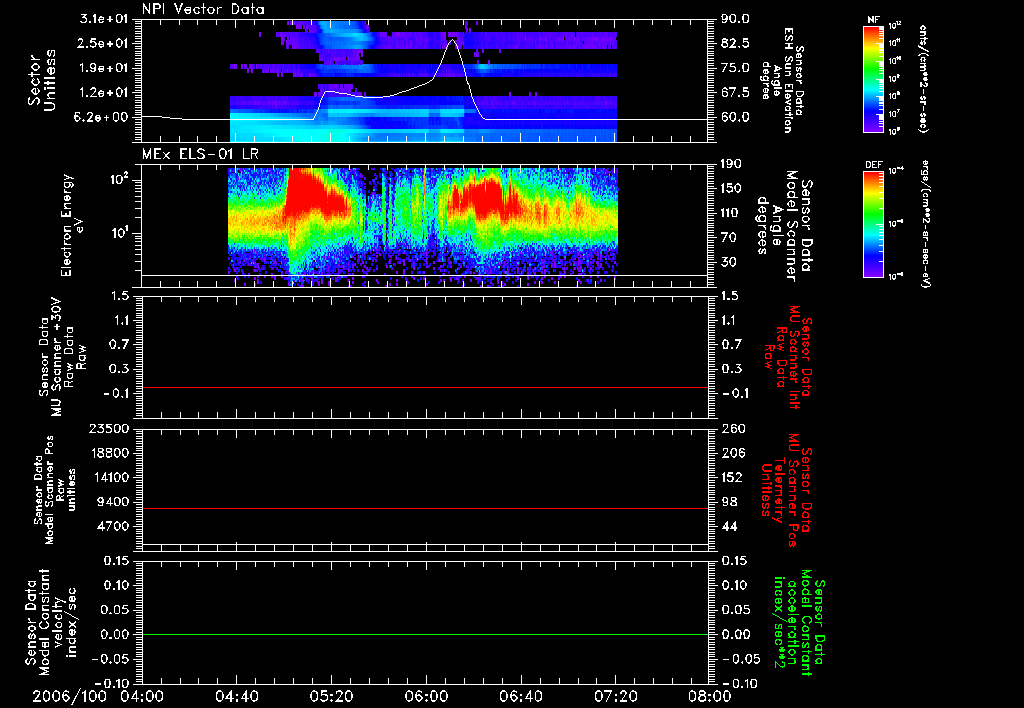Click the 90.0 elevation angle tick value
Image resolution: width=1024 pixels, height=708 pixels.
point(735,19)
